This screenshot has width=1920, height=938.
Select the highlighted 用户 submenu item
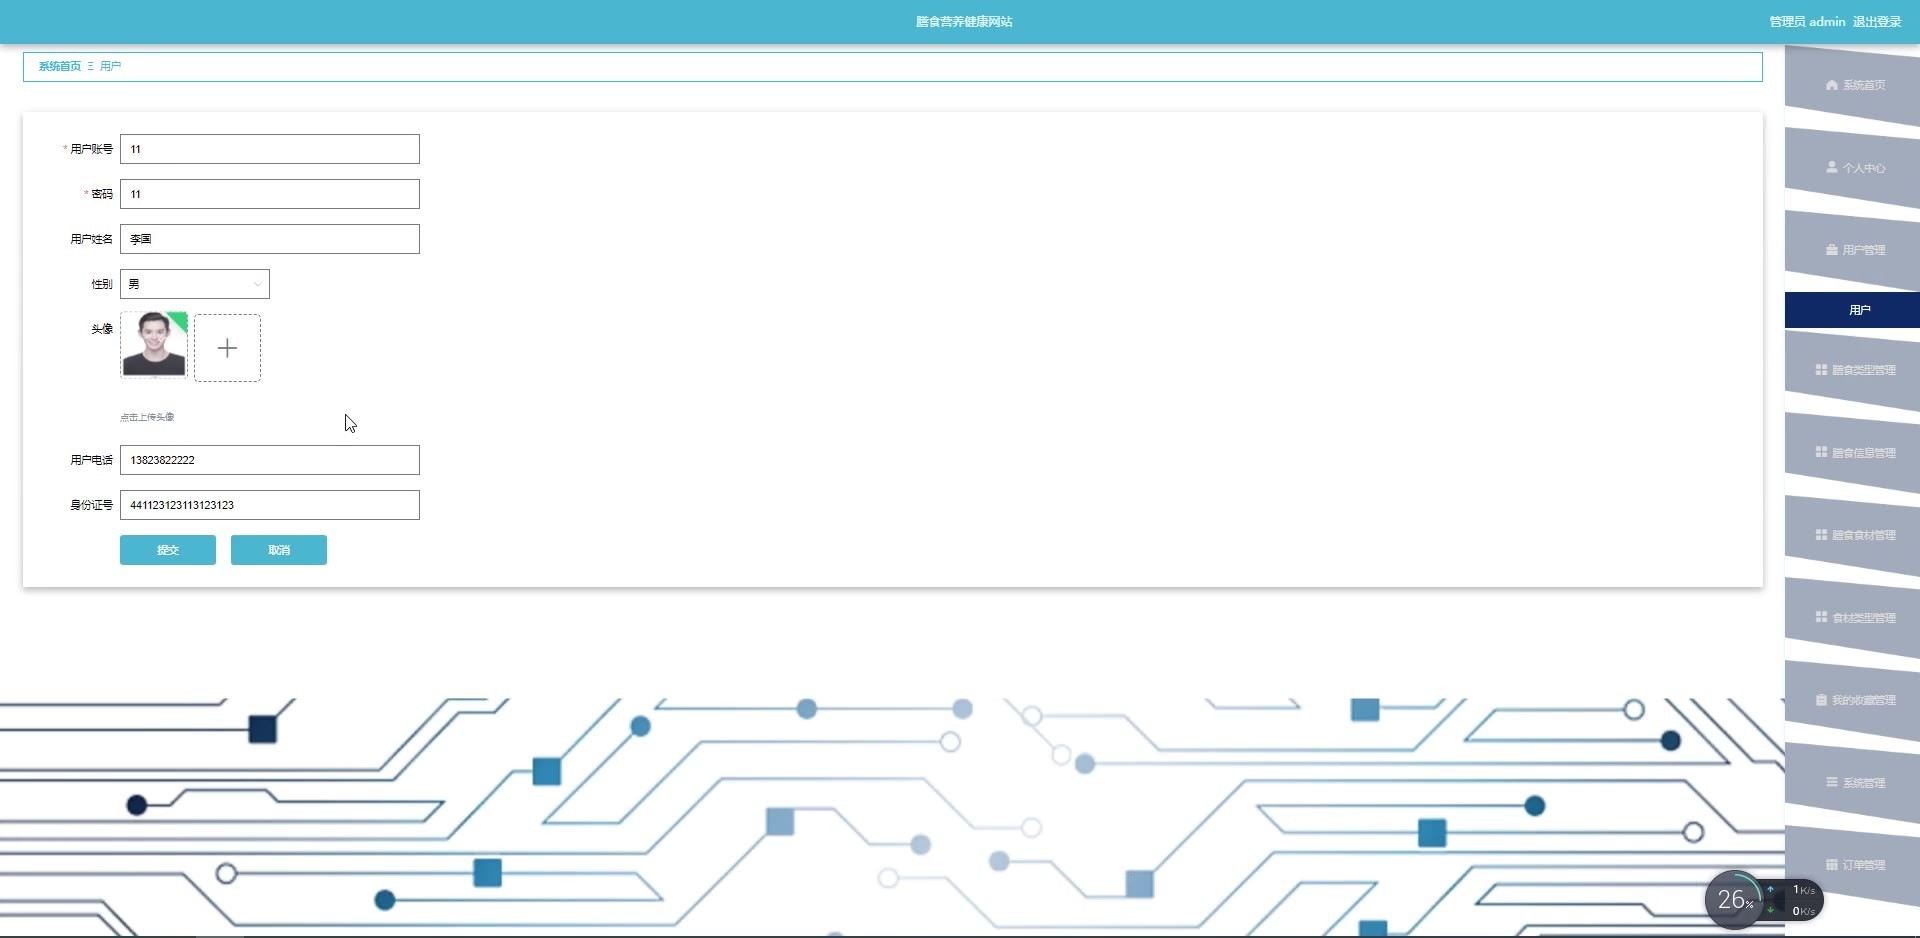coord(1854,310)
